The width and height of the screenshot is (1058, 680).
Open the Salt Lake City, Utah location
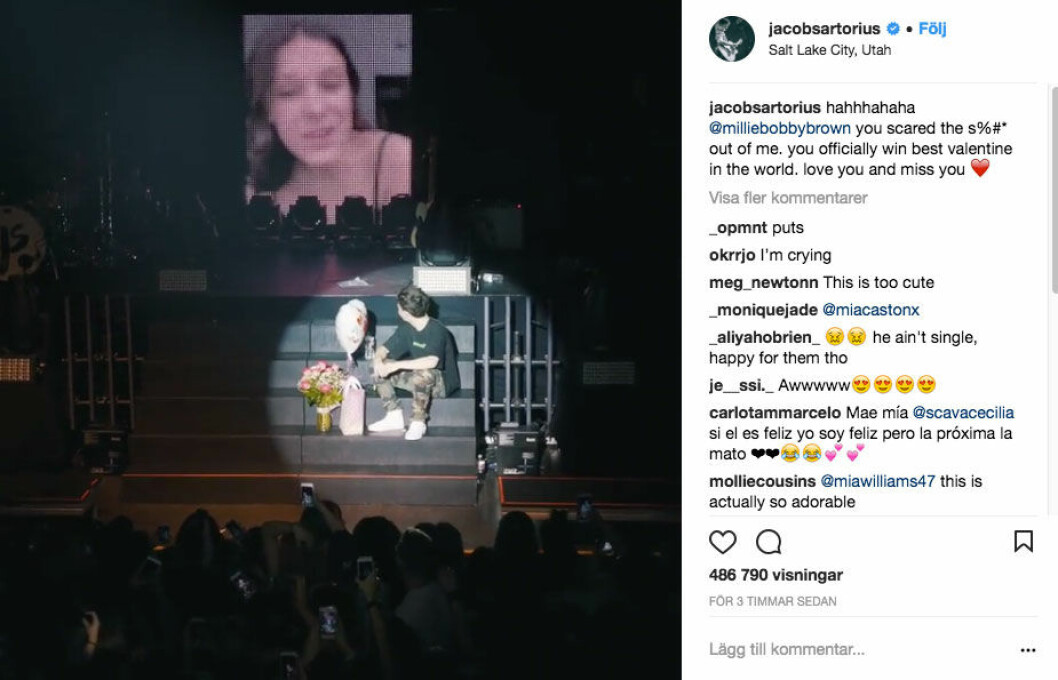tap(829, 50)
